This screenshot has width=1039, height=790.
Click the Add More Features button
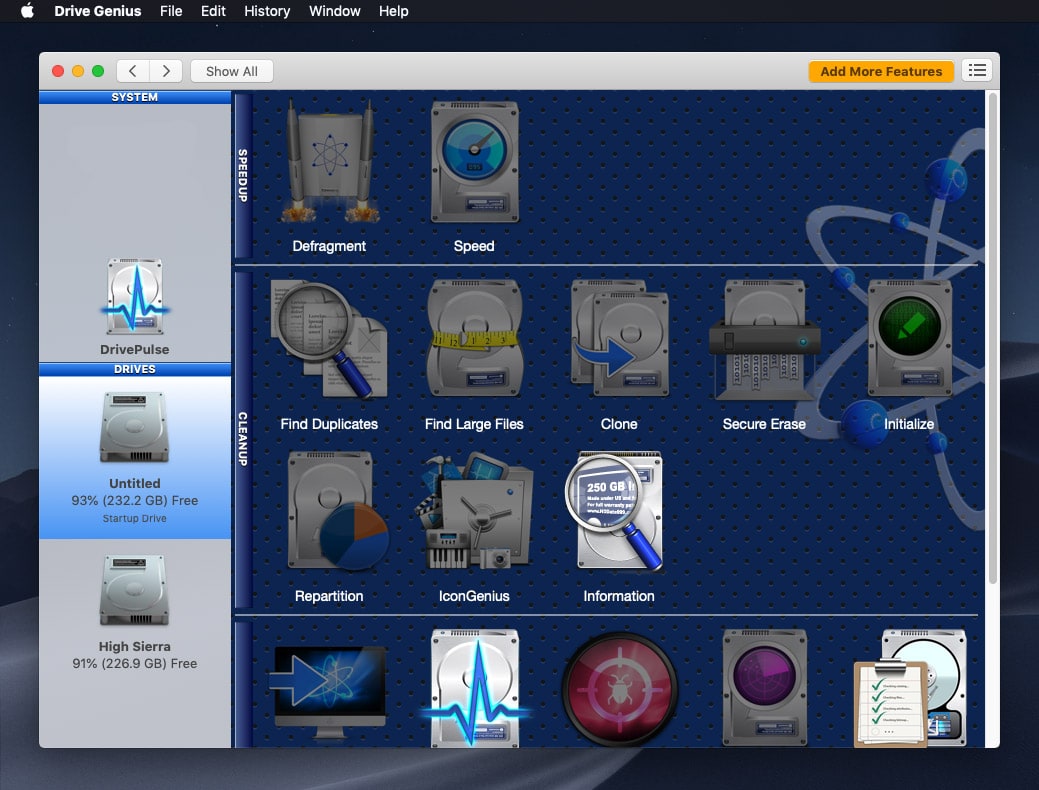881,71
